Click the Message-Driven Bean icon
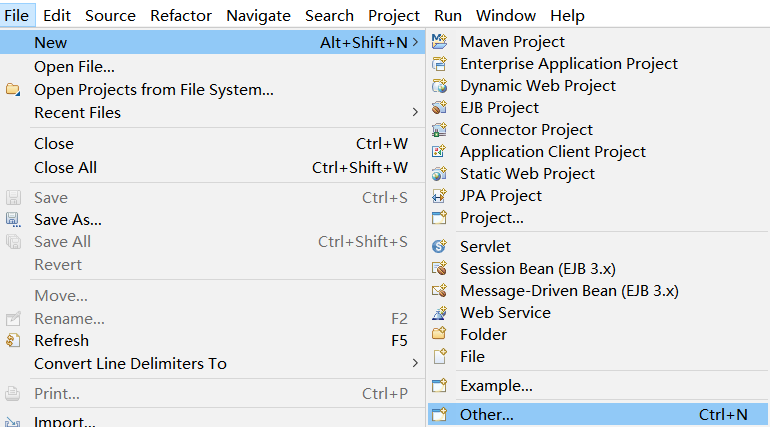Screen dimensions: 770x427 coord(440,291)
